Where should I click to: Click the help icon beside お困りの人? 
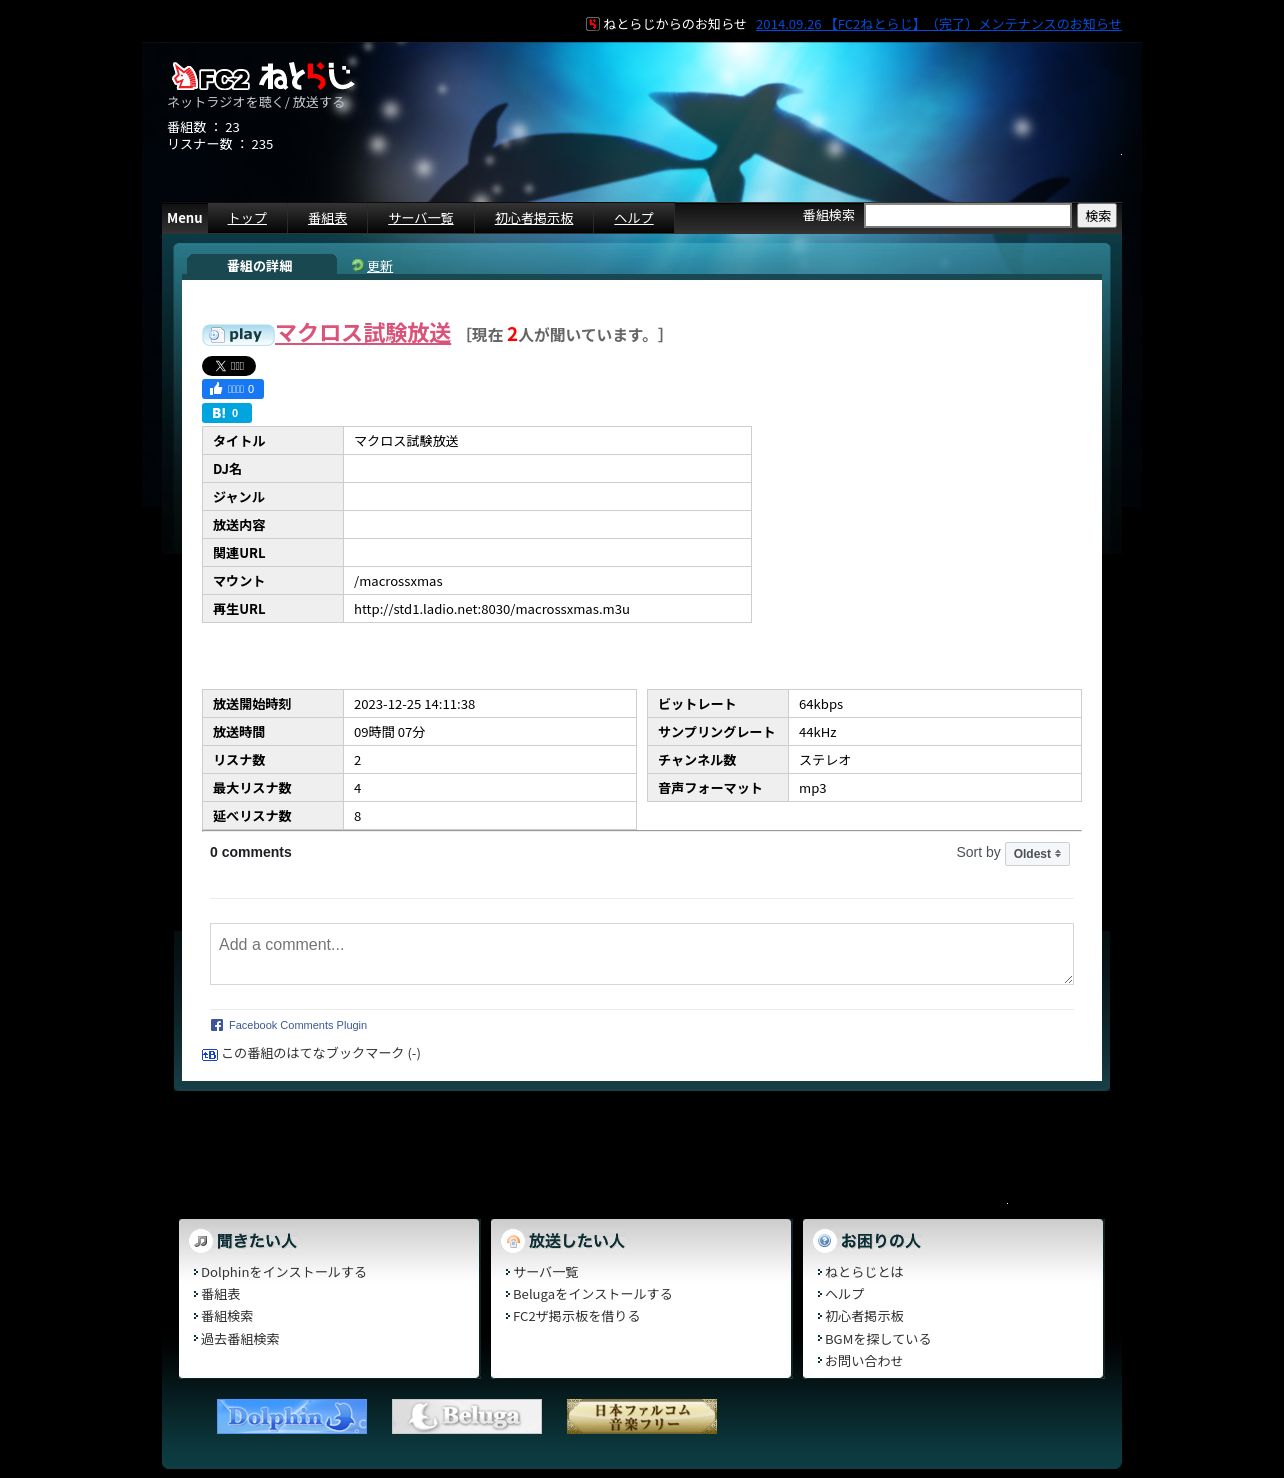tap(825, 1241)
